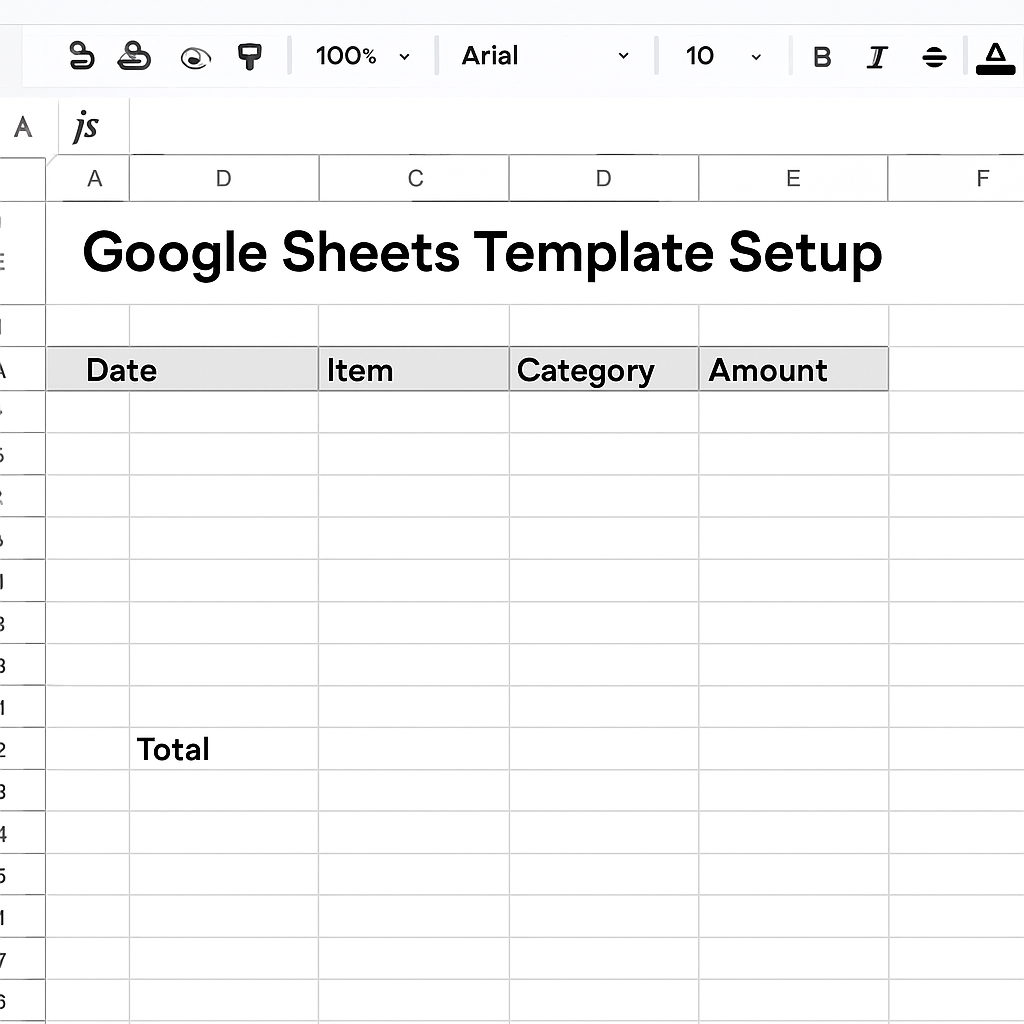
Task: Select all cells using the corner box
Action: 23,178
